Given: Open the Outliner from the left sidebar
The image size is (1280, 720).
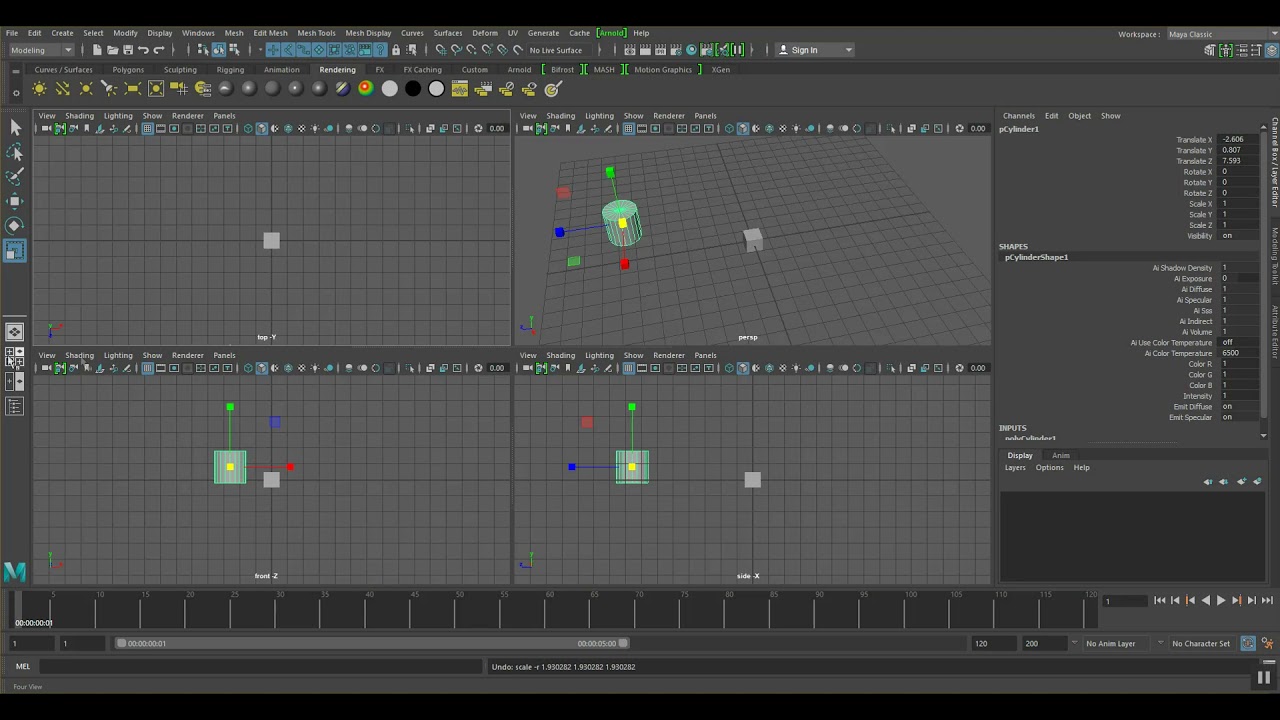Looking at the screenshot, I should (x=14, y=406).
